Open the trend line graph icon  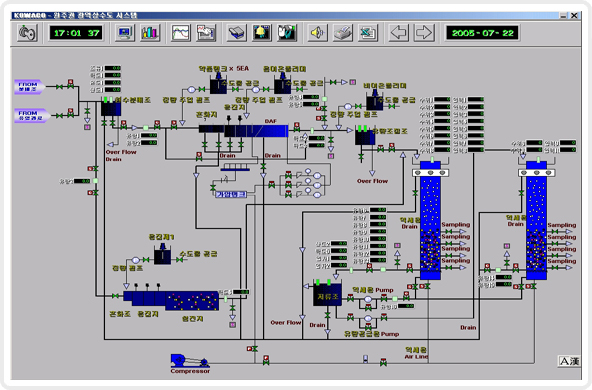click(x=180, y=32)
